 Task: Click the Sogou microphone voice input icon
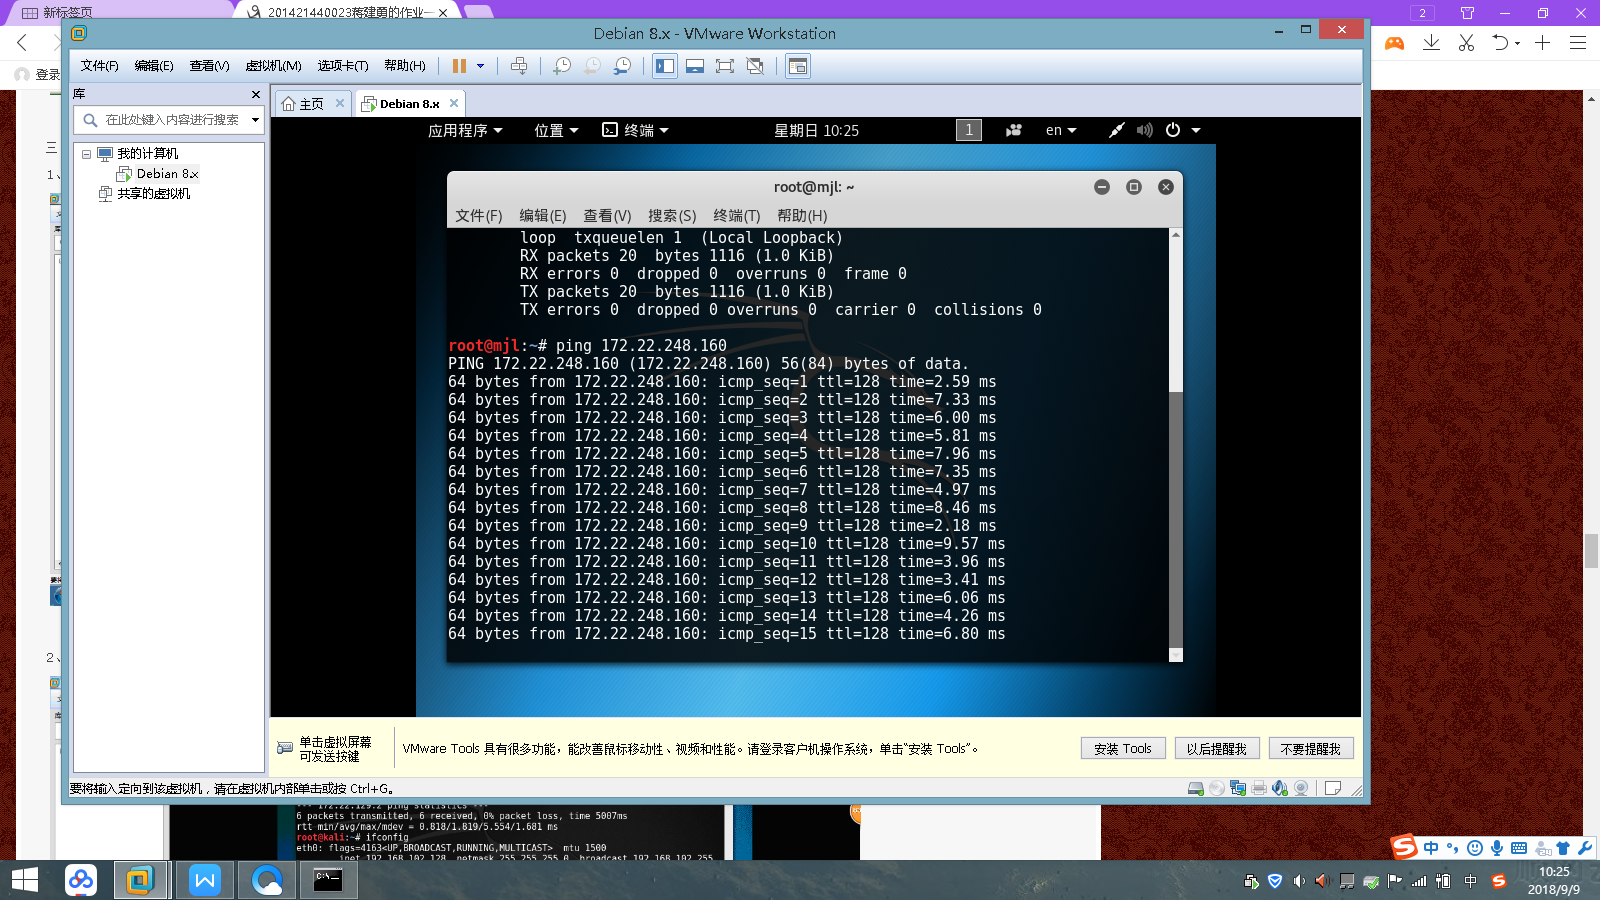pos(1497,848)
